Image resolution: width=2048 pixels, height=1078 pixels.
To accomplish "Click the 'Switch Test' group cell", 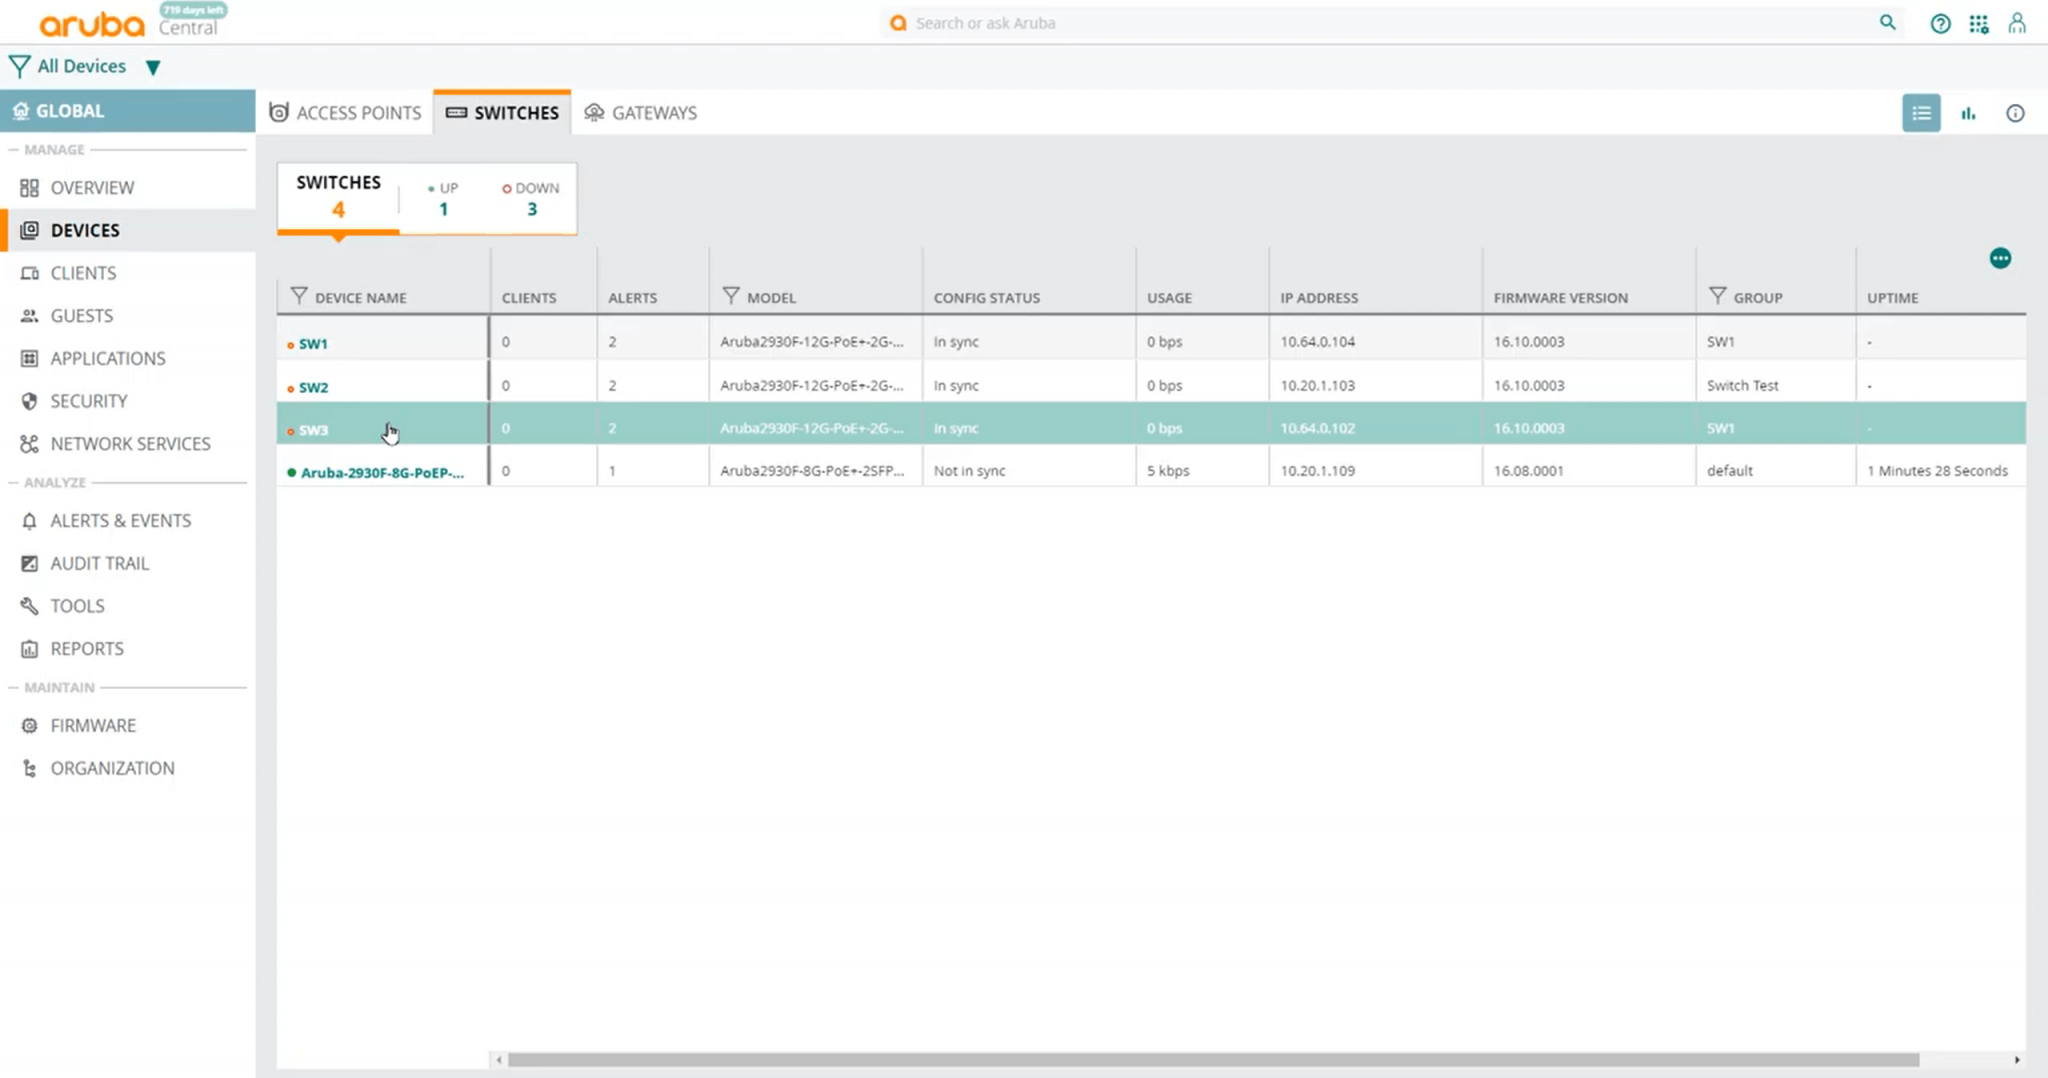I will [1743, 386].
